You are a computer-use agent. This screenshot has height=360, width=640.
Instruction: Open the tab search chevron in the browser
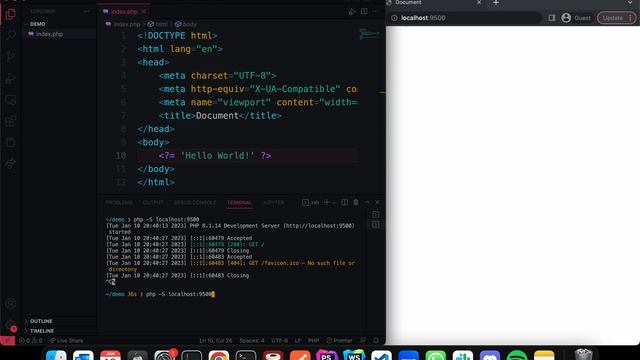click(x=630, y=3)
